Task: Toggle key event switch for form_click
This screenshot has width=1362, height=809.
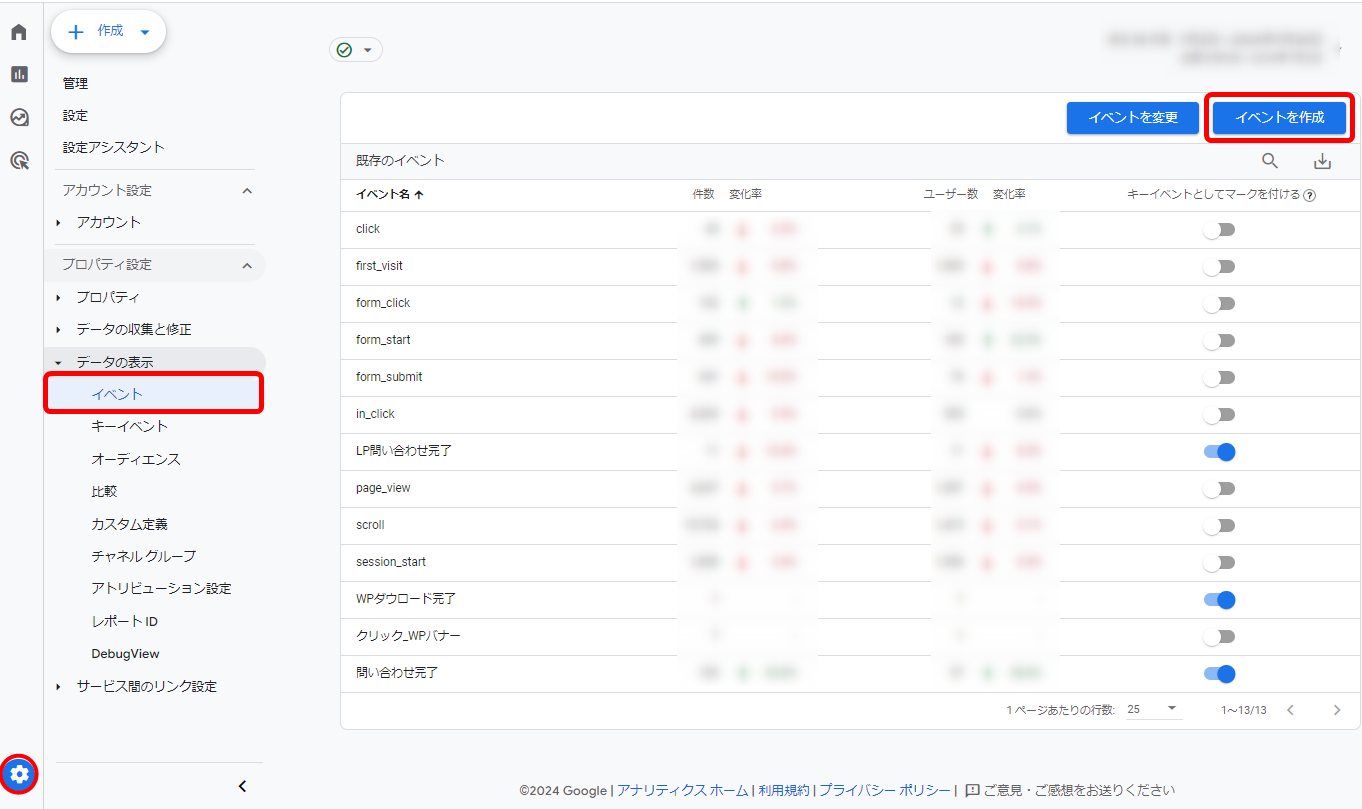Action: click(1219, 304)
